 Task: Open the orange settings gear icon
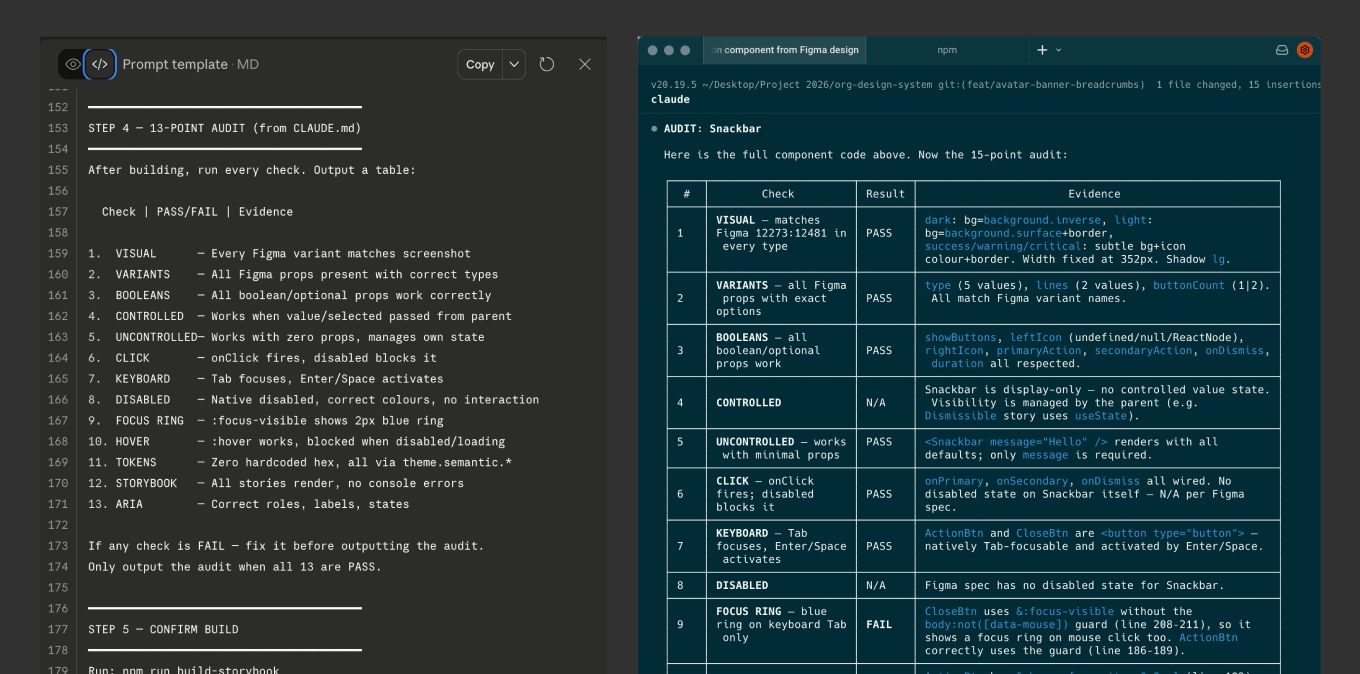(x=1305, y=50)
